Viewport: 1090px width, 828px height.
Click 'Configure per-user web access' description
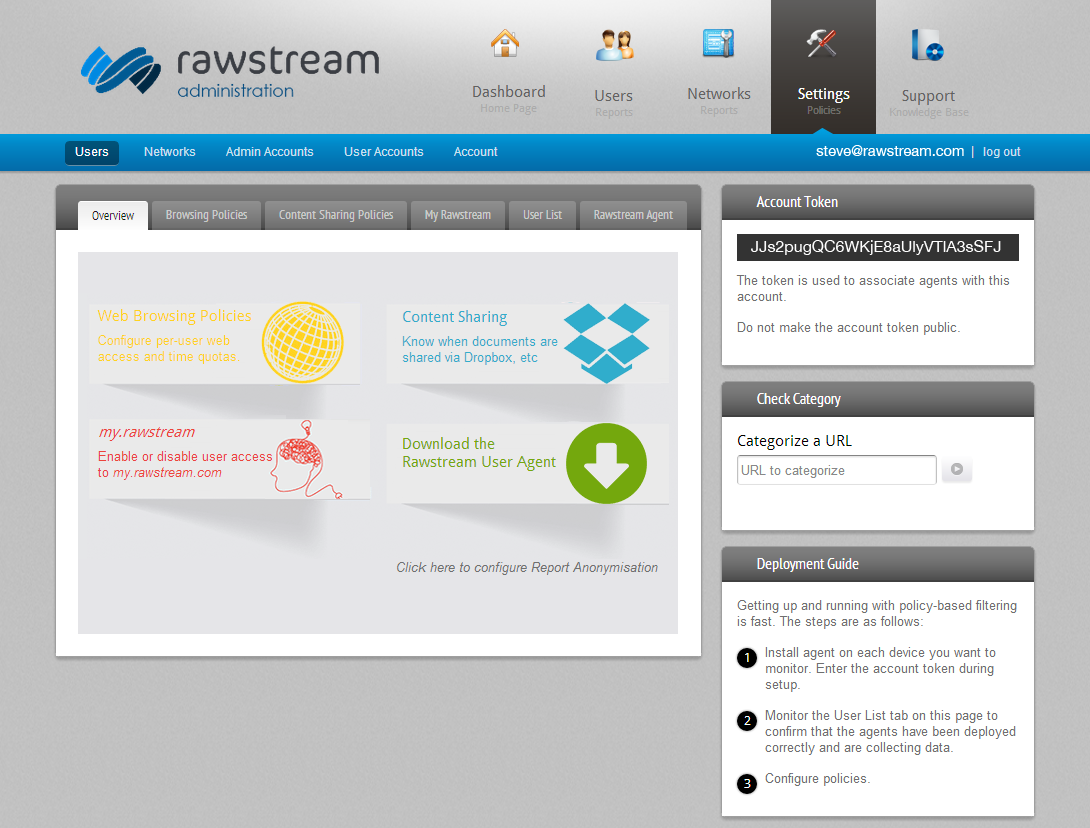[168, 348]
